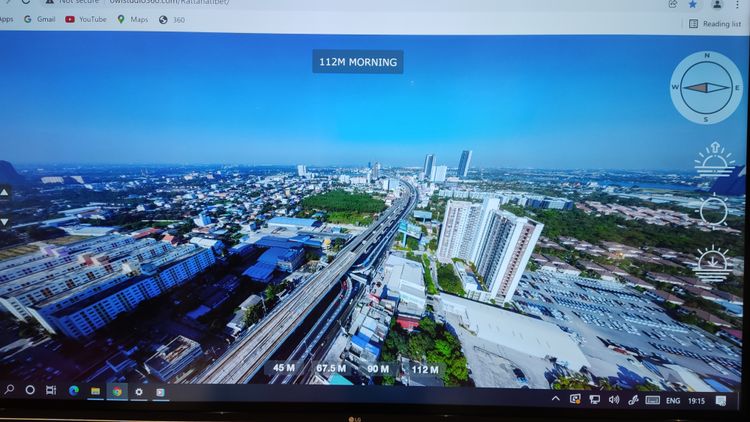Open Task View on taskbar

tap(51, 390)
